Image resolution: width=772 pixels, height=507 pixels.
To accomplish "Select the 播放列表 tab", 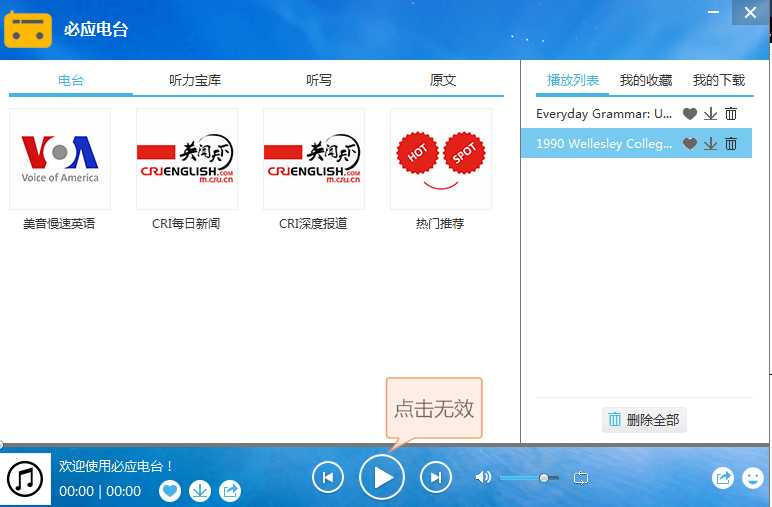I will click(573, 80).
